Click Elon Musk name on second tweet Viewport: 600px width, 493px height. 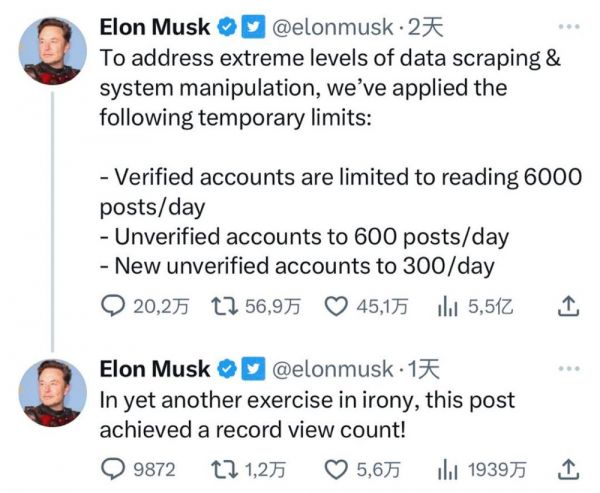tap(154, 369)
